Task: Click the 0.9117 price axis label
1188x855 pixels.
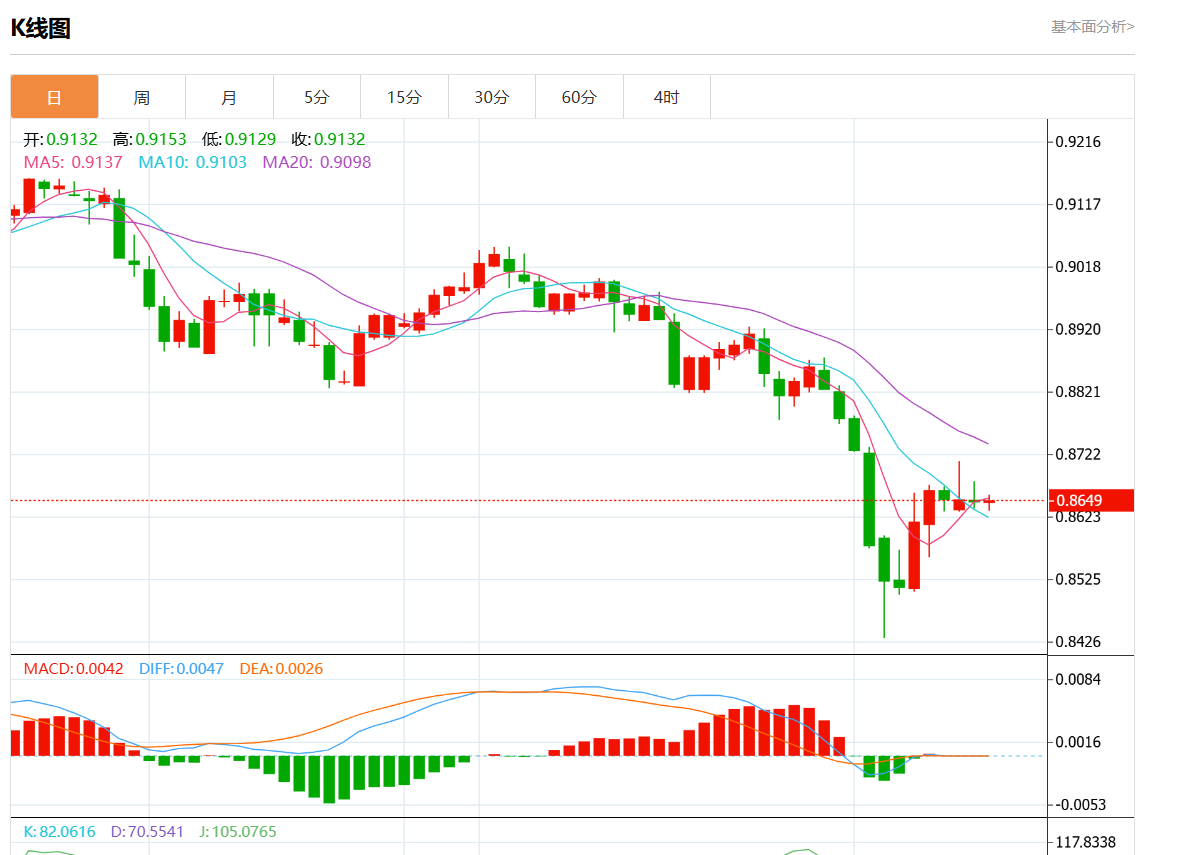Action: click(x=1078, y=204)
